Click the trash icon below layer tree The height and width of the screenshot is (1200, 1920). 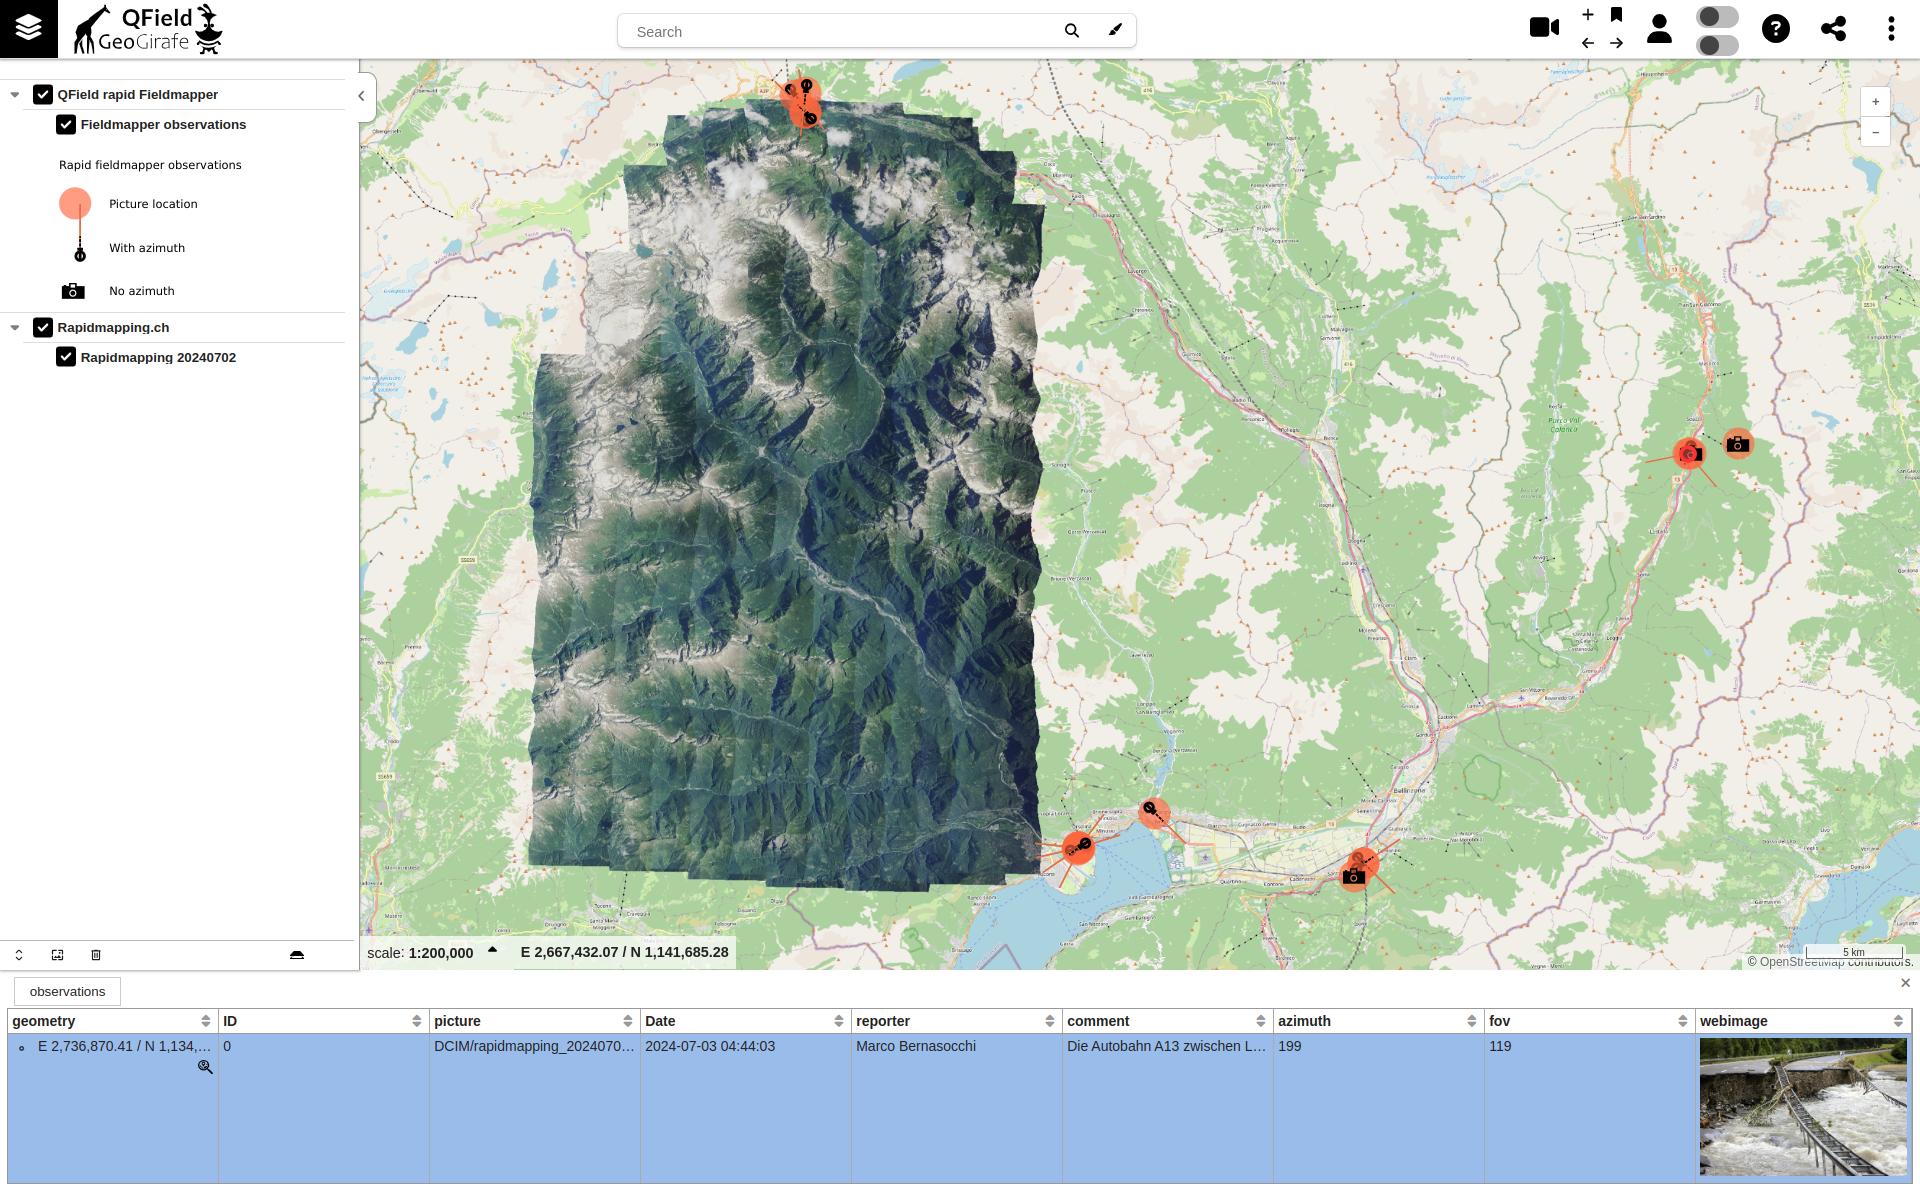[96, 955]
